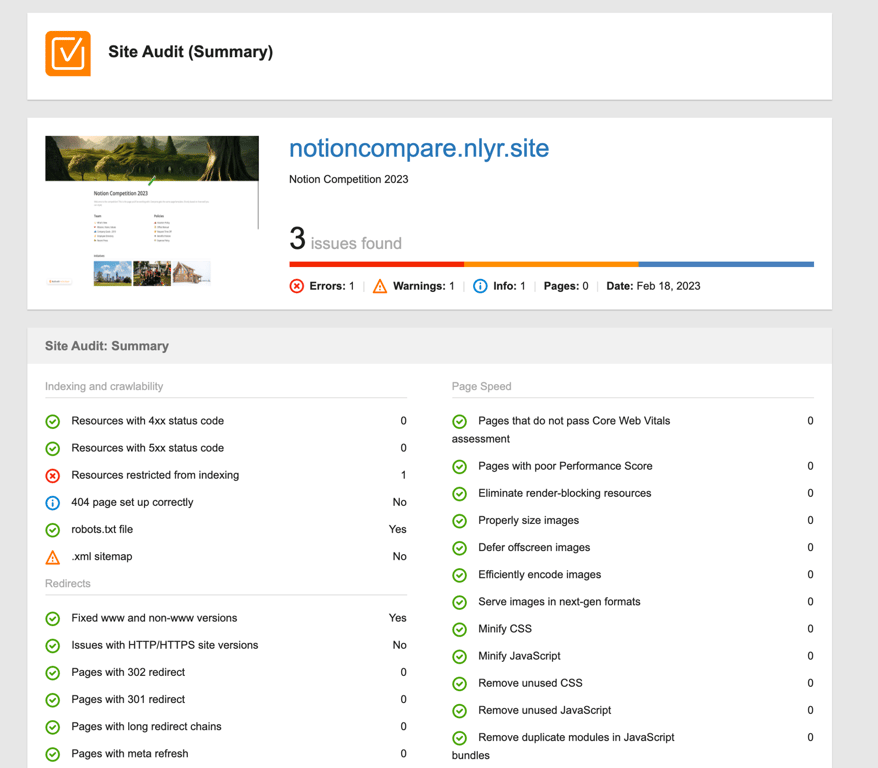Click green check beside Pages with 302 redirect
The width and height of the screenshot is (878, 768).
[x=53, y=673]
